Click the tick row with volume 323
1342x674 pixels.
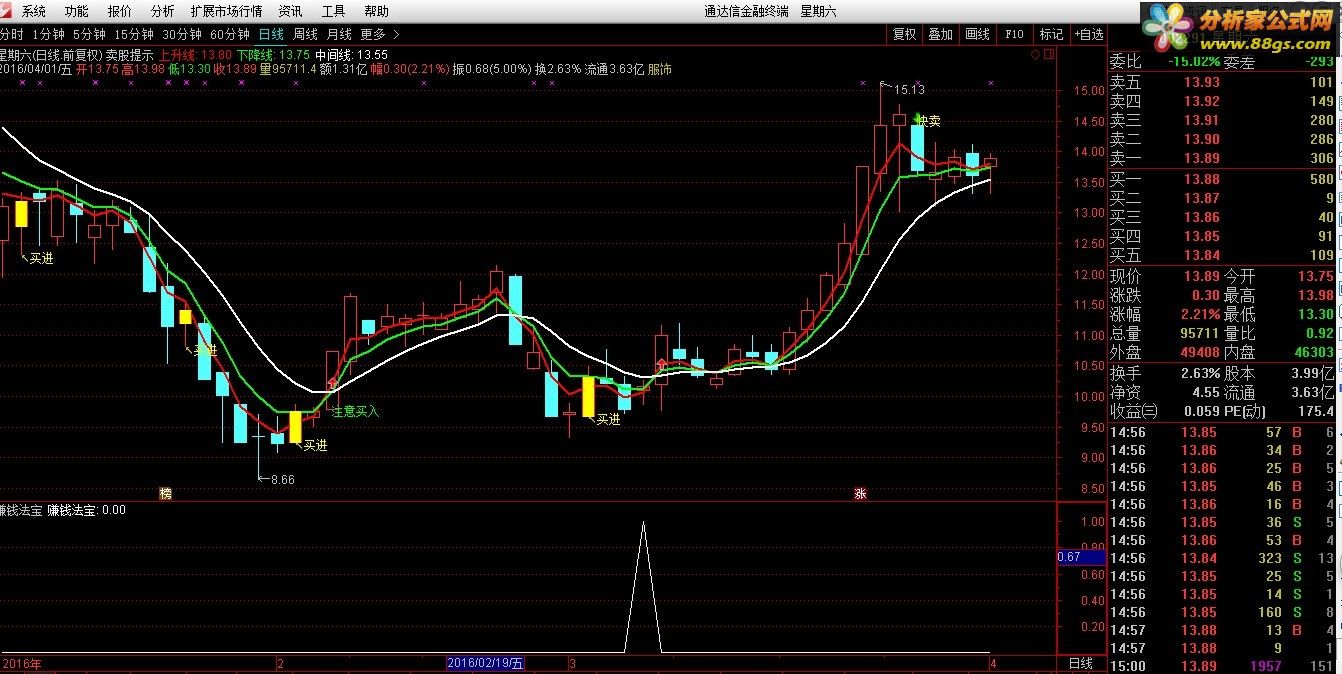1222,558
